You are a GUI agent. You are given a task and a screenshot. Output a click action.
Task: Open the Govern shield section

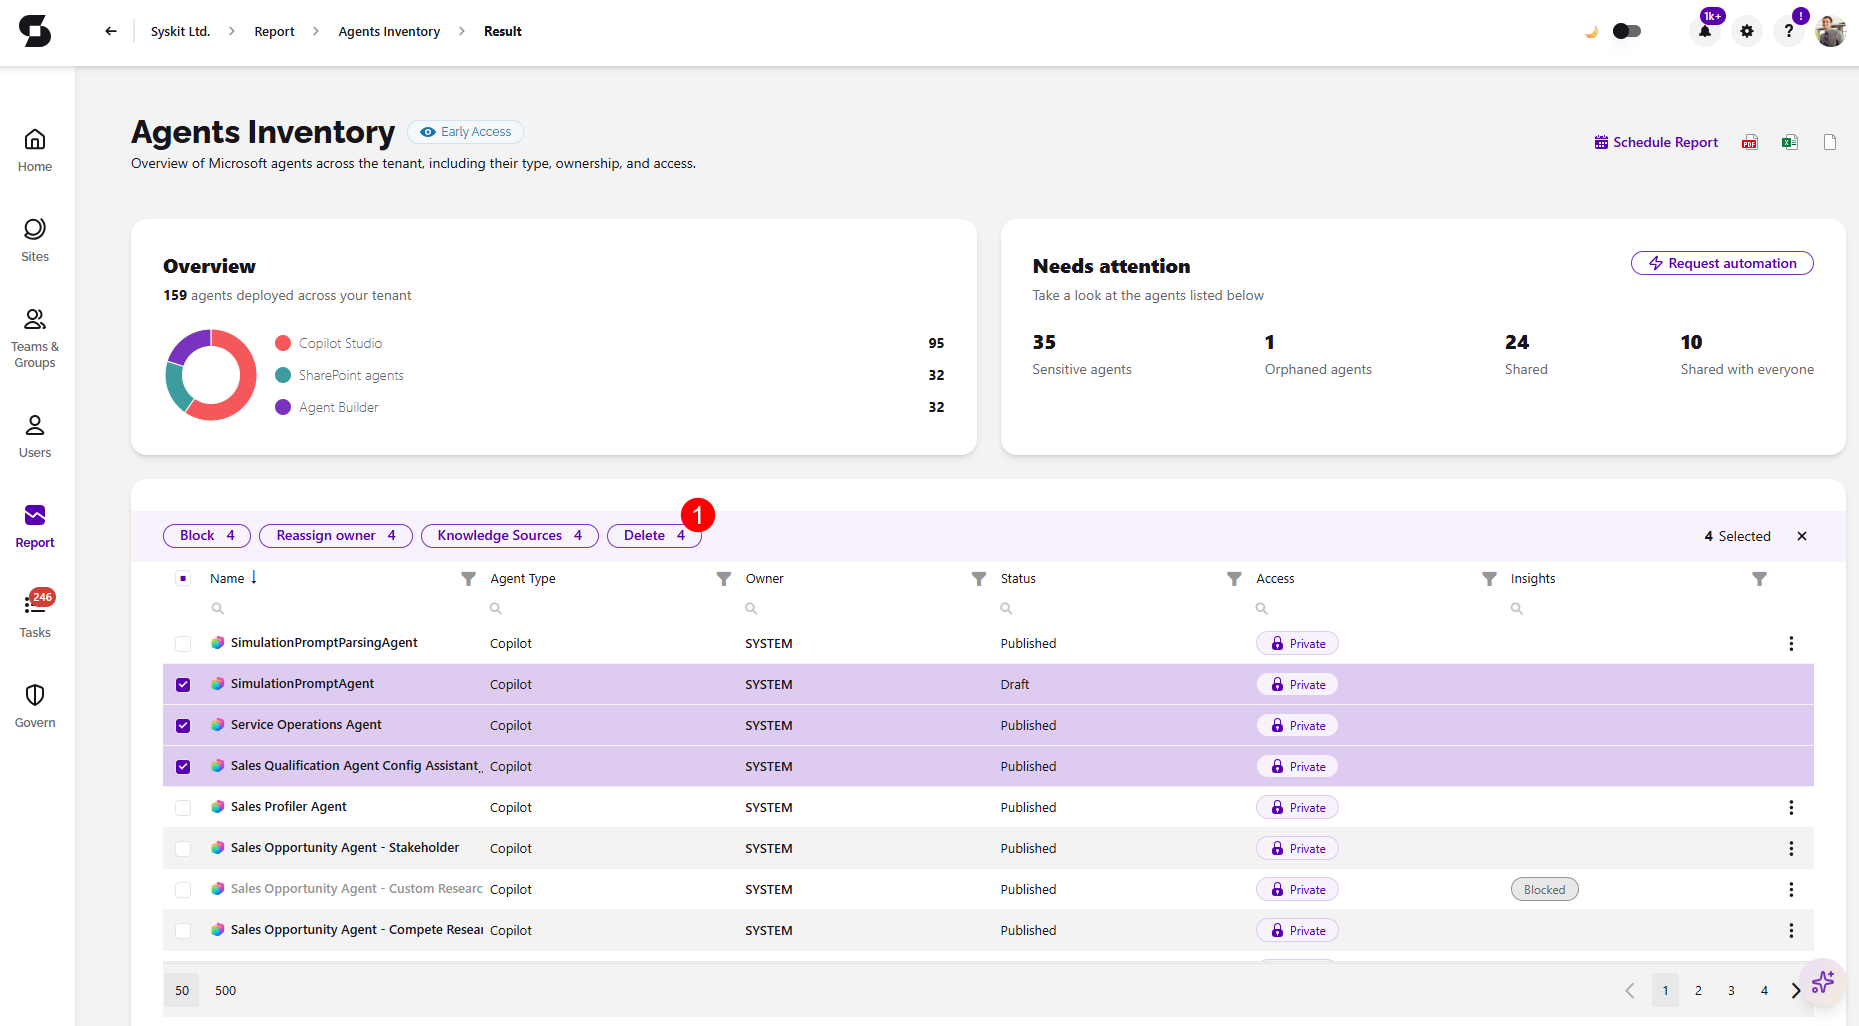(x=35, y=707)
